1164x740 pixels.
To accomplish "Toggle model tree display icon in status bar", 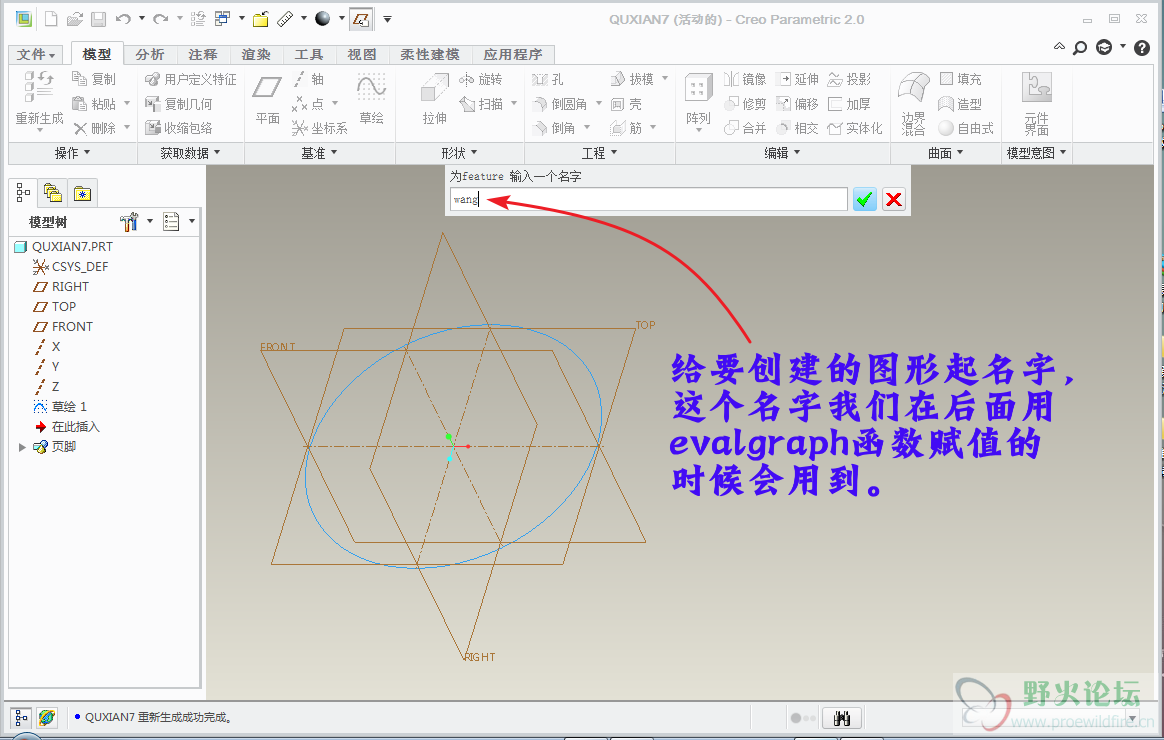I will [21, 718].
